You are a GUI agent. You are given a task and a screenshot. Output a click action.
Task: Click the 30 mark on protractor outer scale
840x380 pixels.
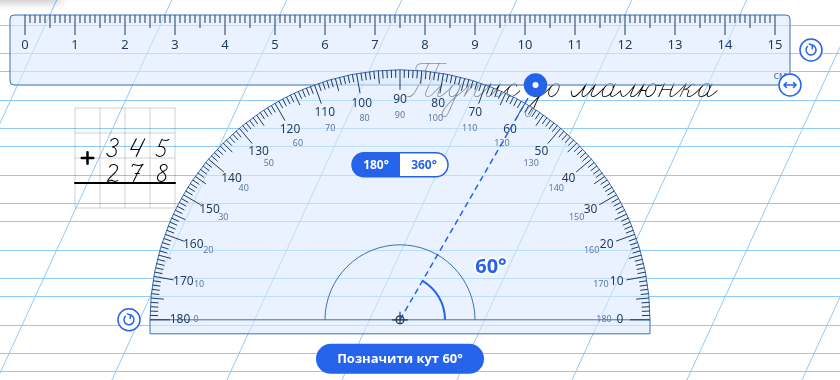point(590,208)
